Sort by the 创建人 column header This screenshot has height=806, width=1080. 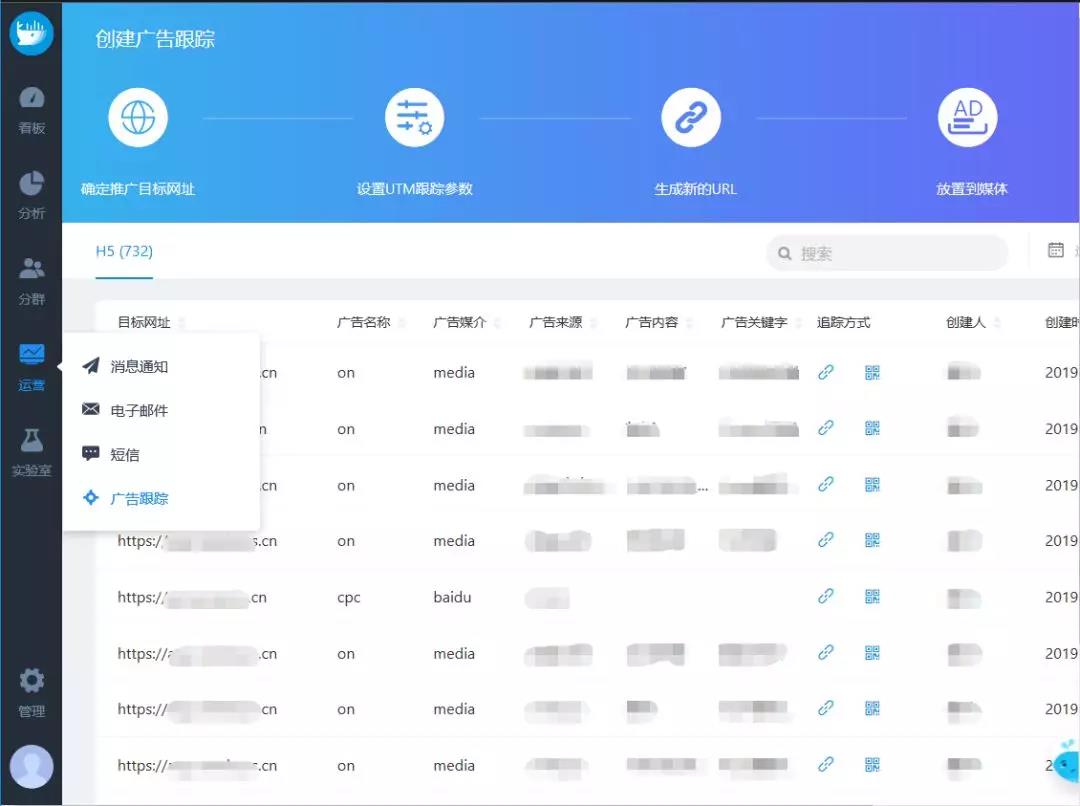pyautogui.click(x=966, y=322)
